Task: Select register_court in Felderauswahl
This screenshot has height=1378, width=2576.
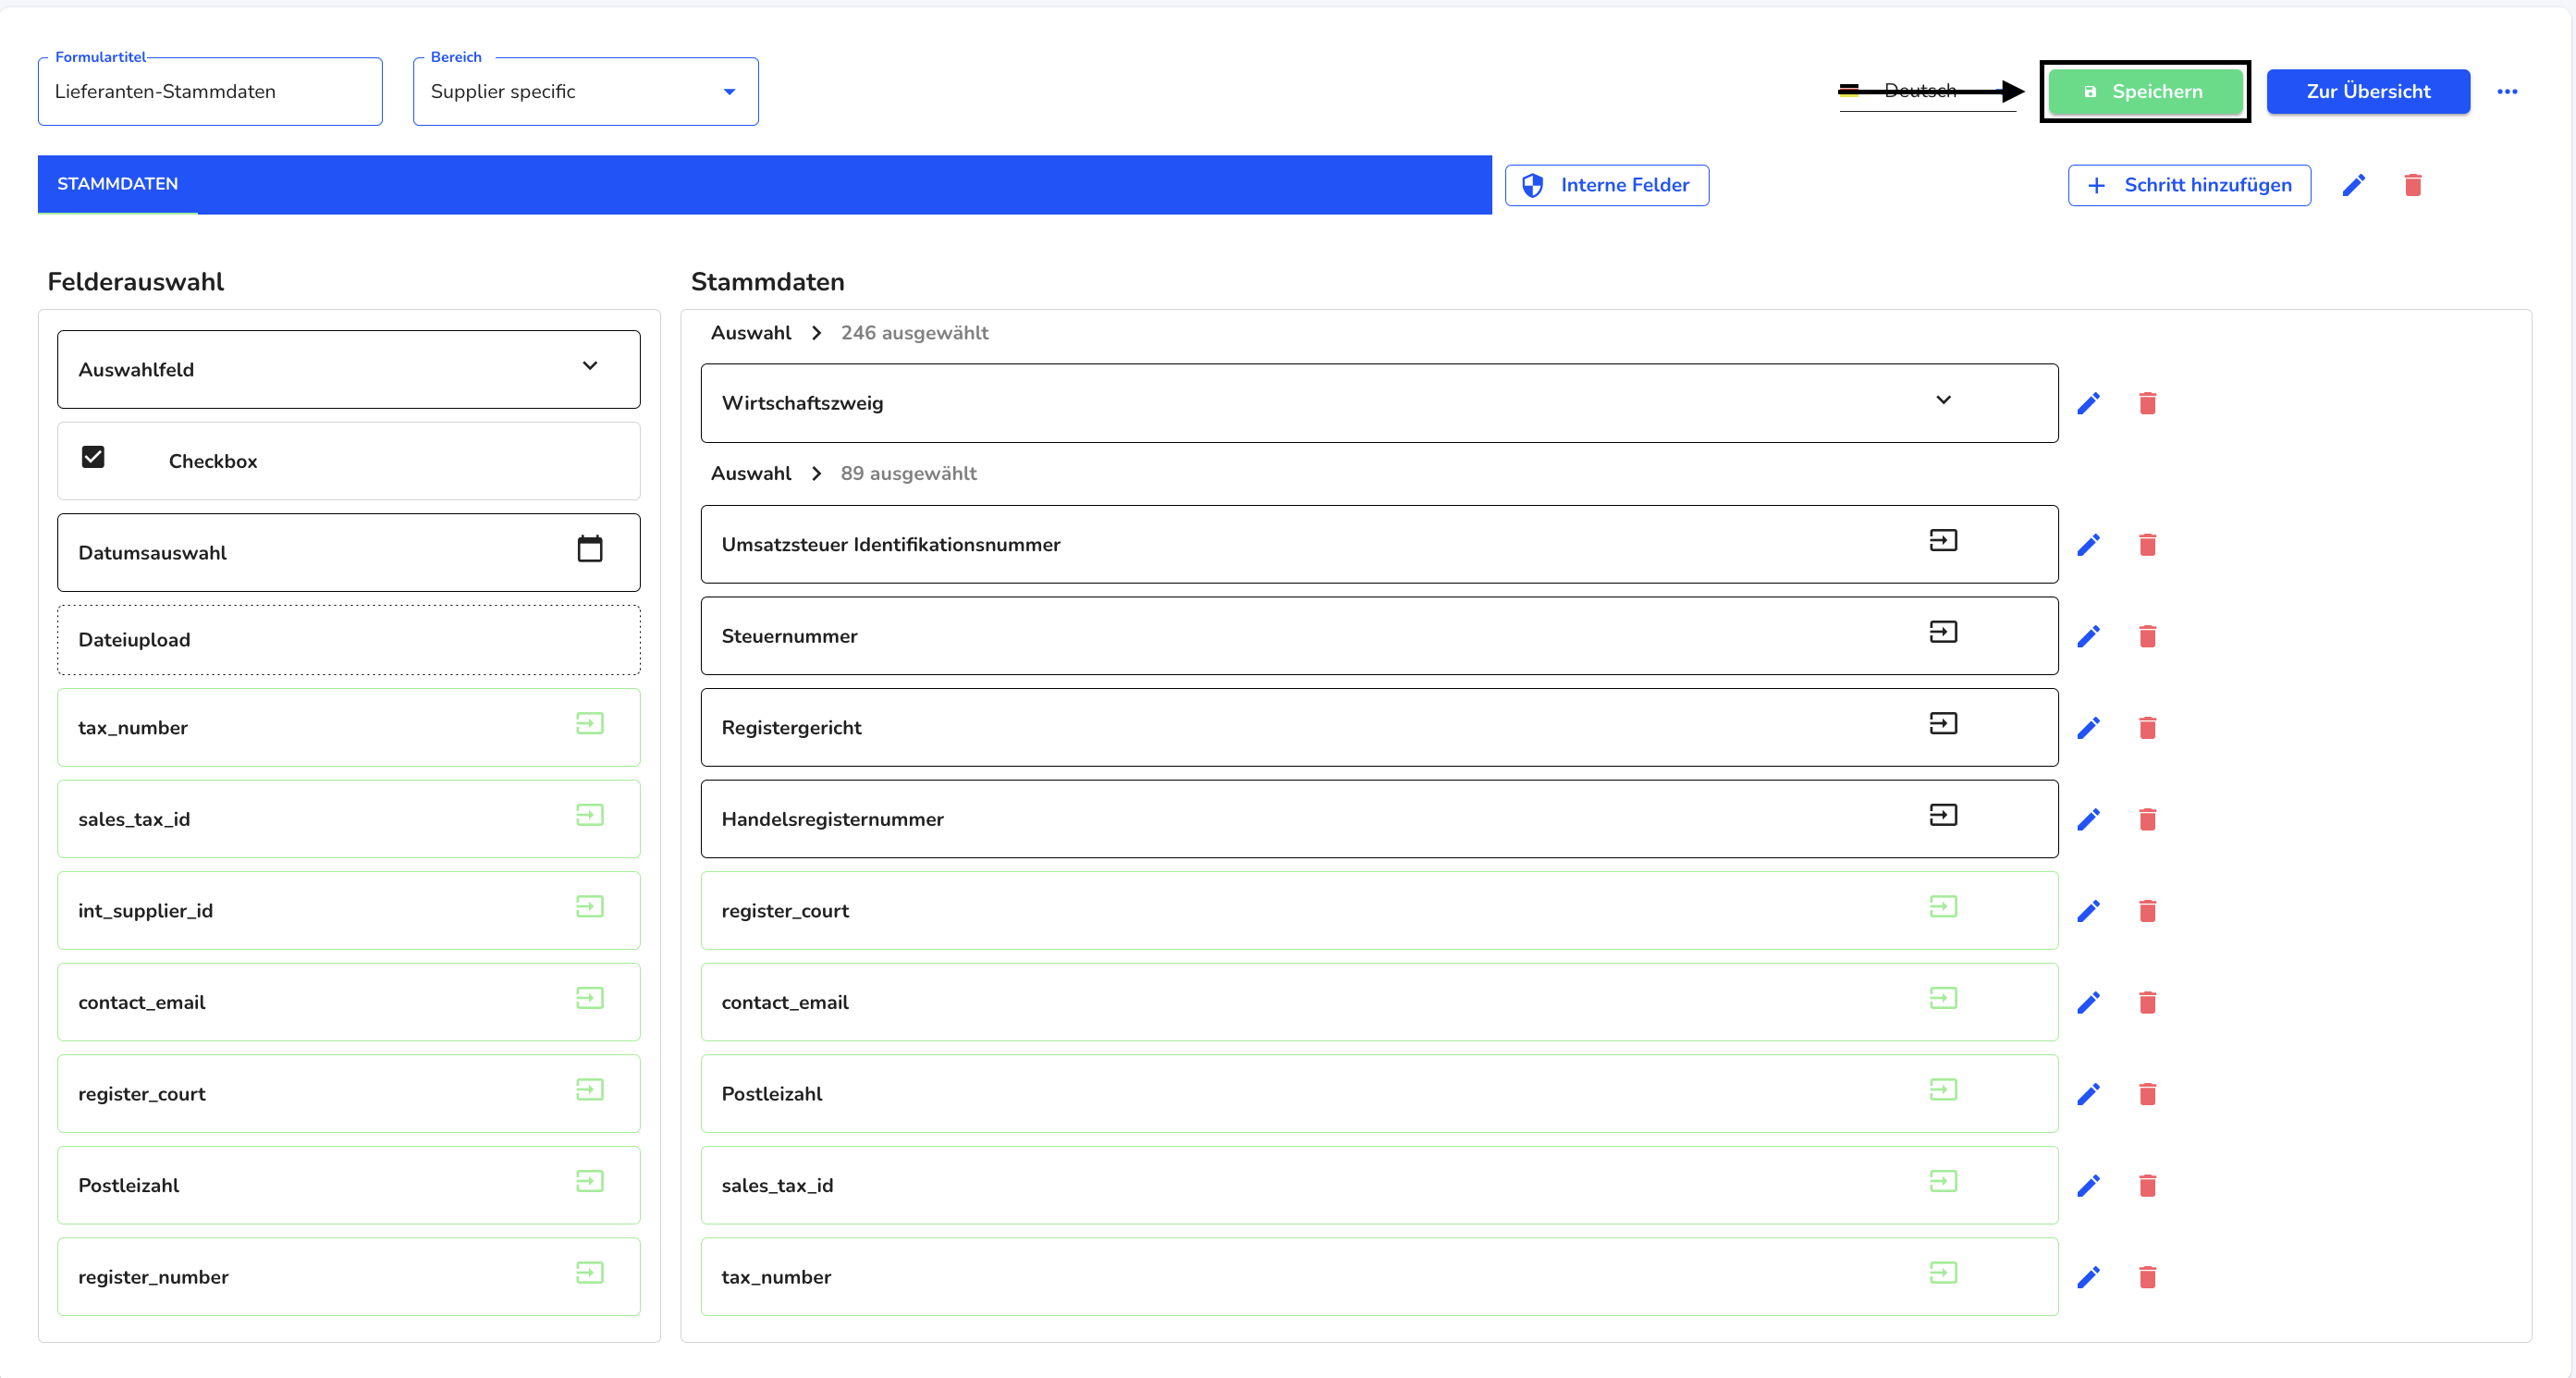Action: tap(348, 1094)
